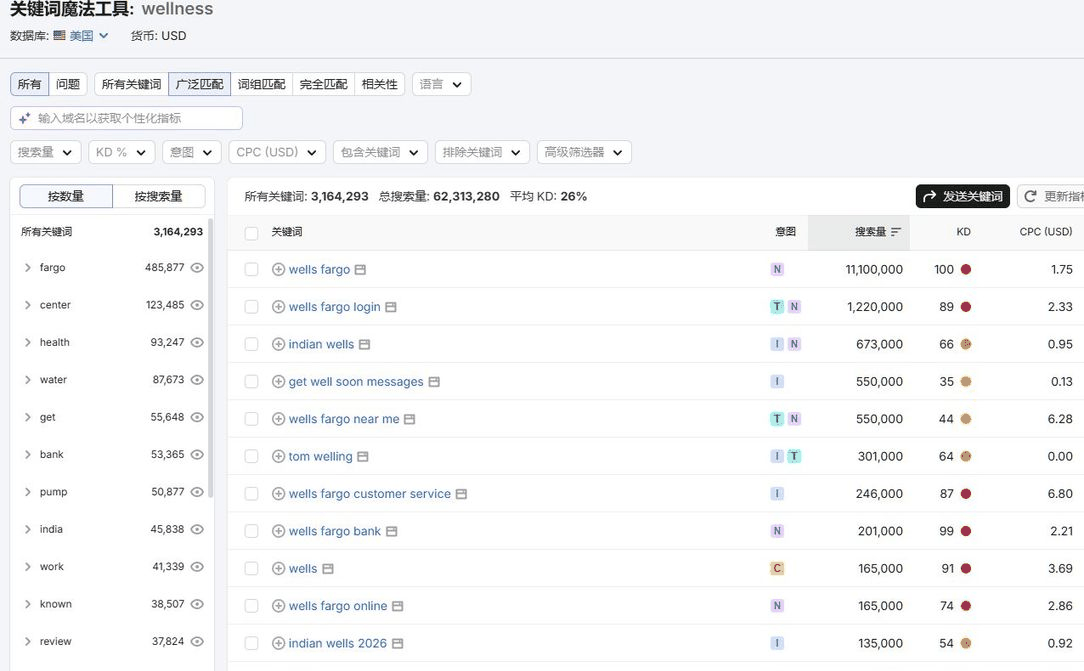Image resolution: width=1084 pixels, height=671 pixels.
Task: Add wells fargo bank keyword
Action: click(x=279, y=531)
